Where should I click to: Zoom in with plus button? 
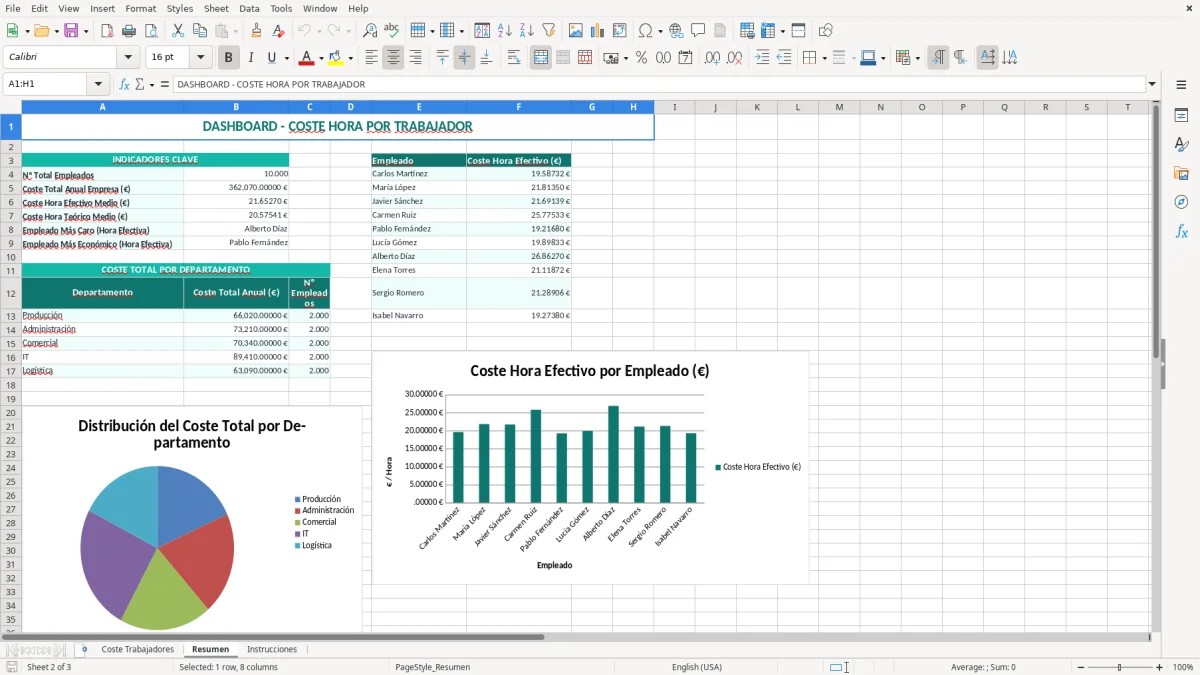click(1160, 667)
